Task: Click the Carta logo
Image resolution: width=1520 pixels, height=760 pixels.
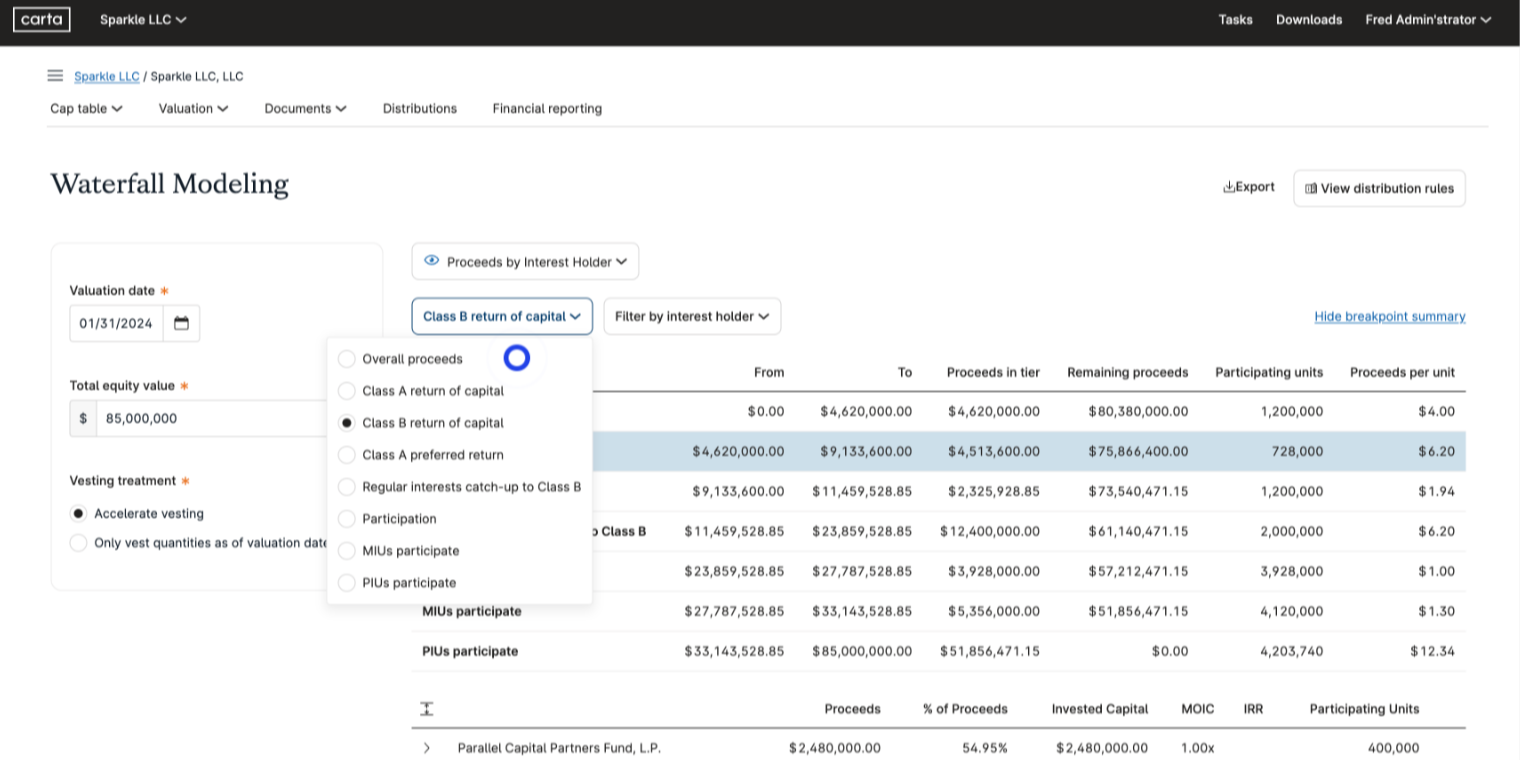Action: 41,19
